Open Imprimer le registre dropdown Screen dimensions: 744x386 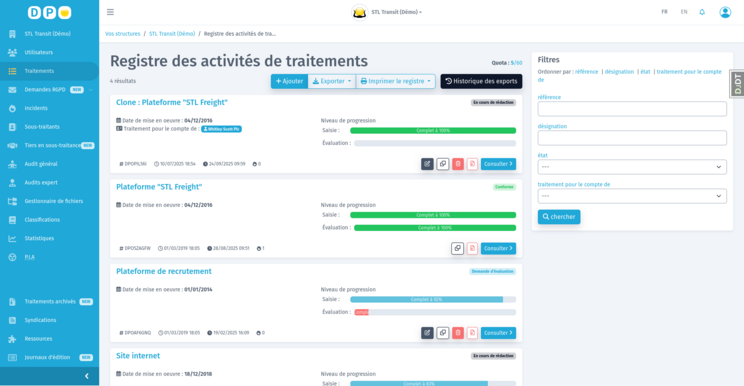[x=396, y=81]
